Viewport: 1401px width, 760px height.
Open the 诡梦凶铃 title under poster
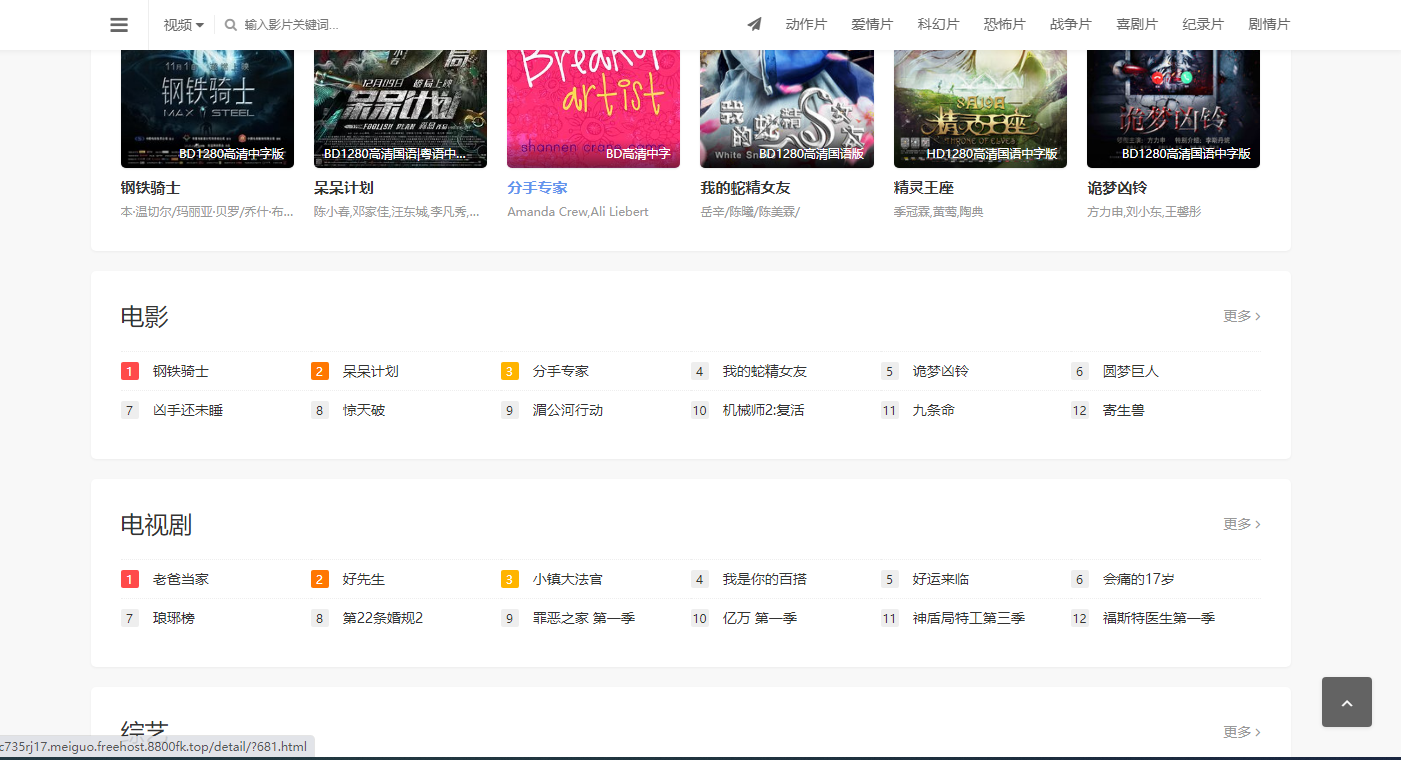(1117, 187)
